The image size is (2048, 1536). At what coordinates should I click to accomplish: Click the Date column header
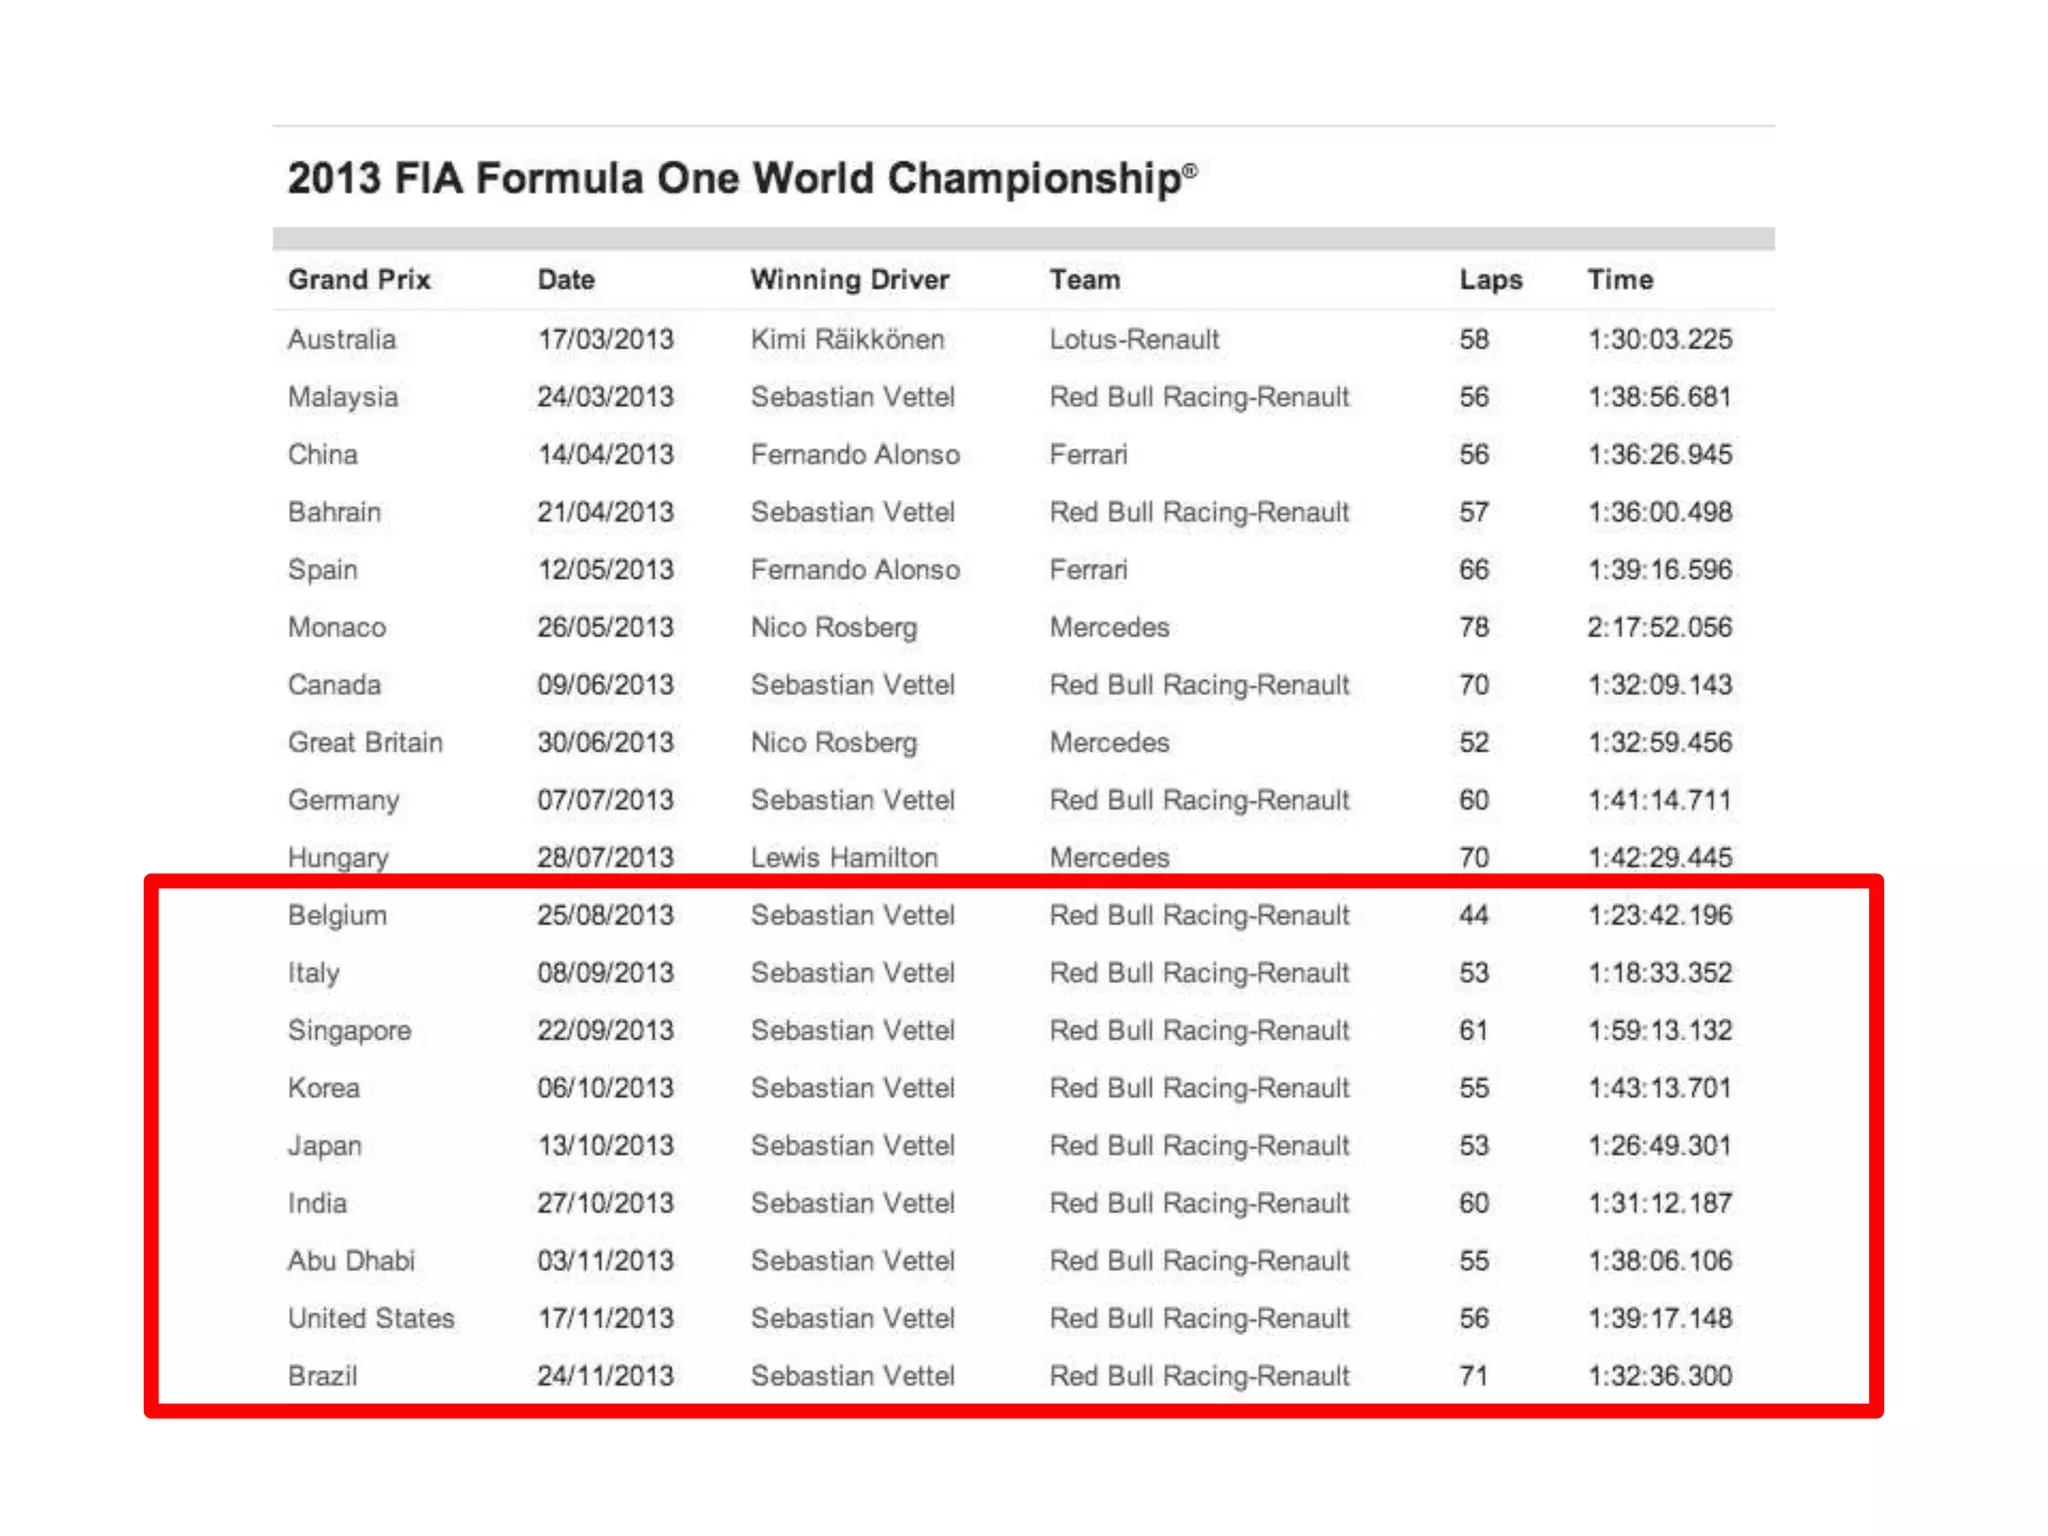[566, 279]
